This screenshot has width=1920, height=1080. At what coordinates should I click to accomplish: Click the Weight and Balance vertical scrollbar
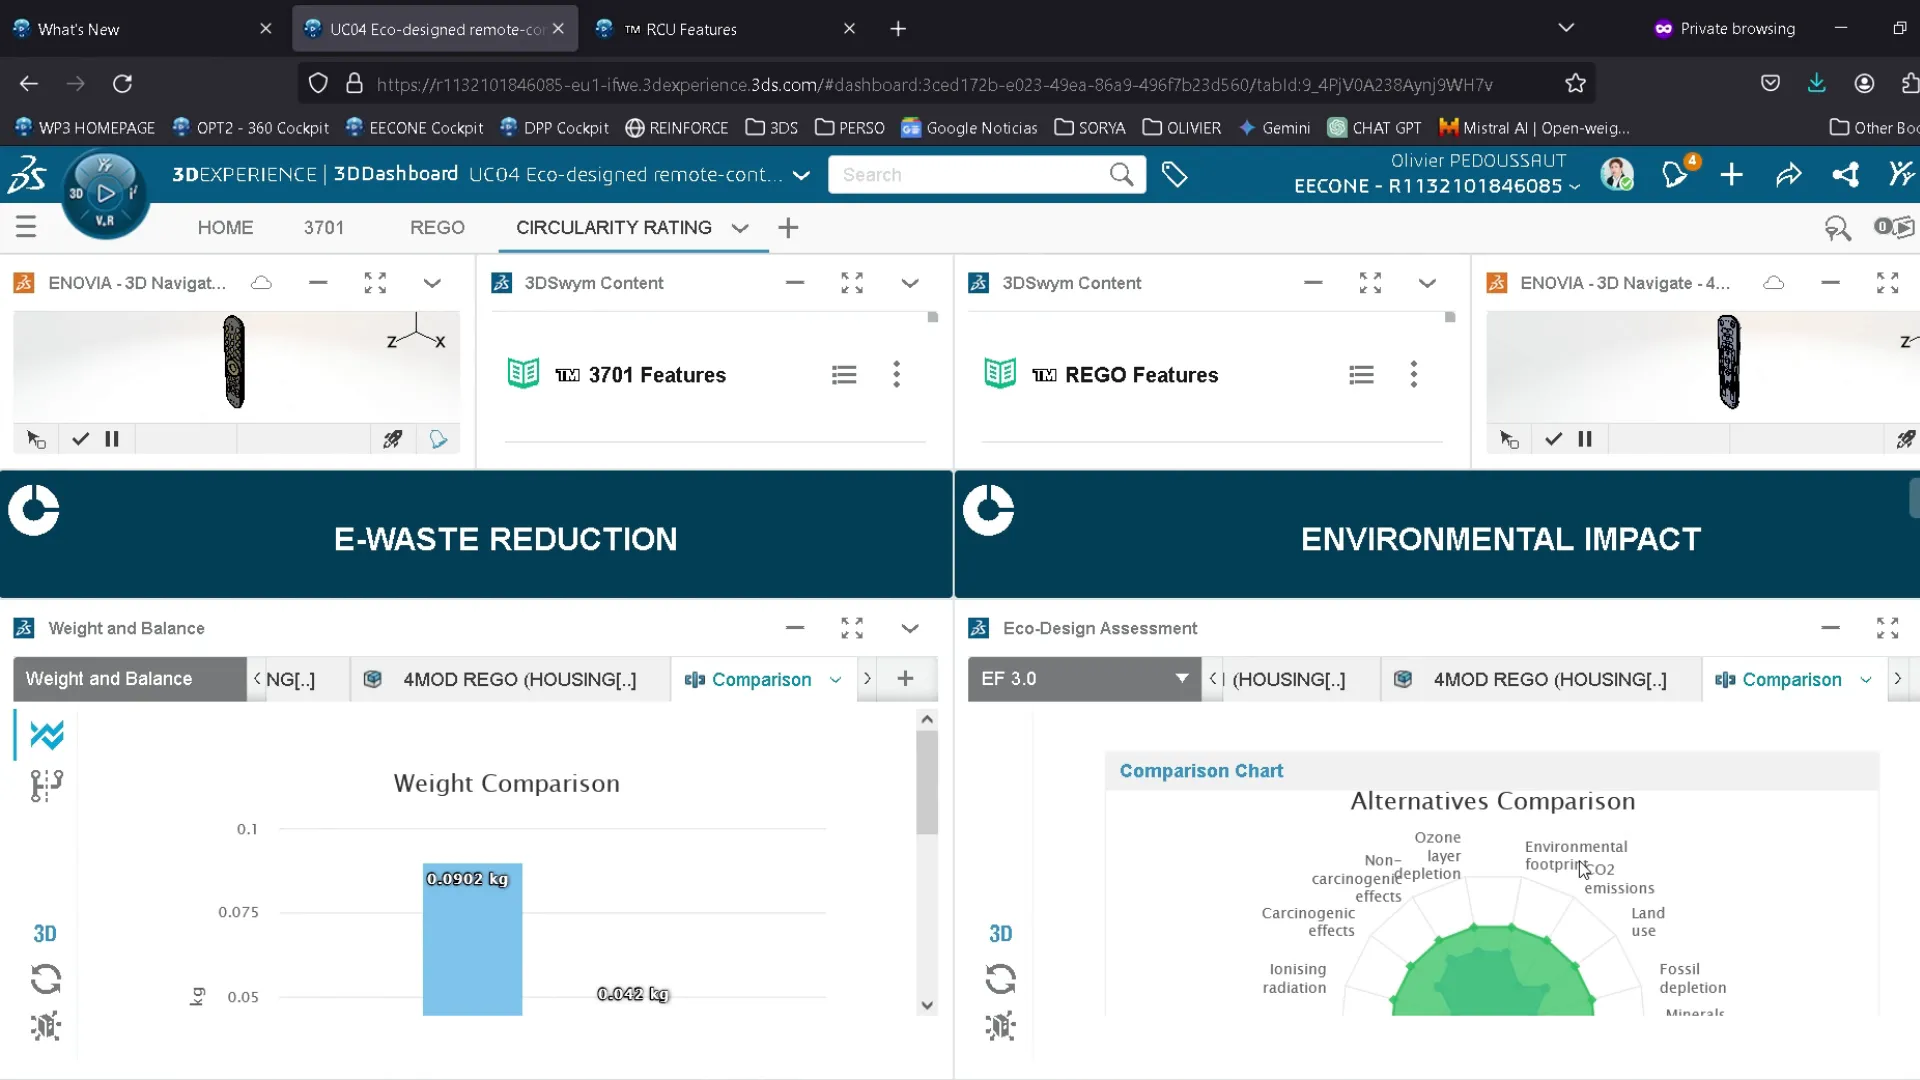pos(927,782)
